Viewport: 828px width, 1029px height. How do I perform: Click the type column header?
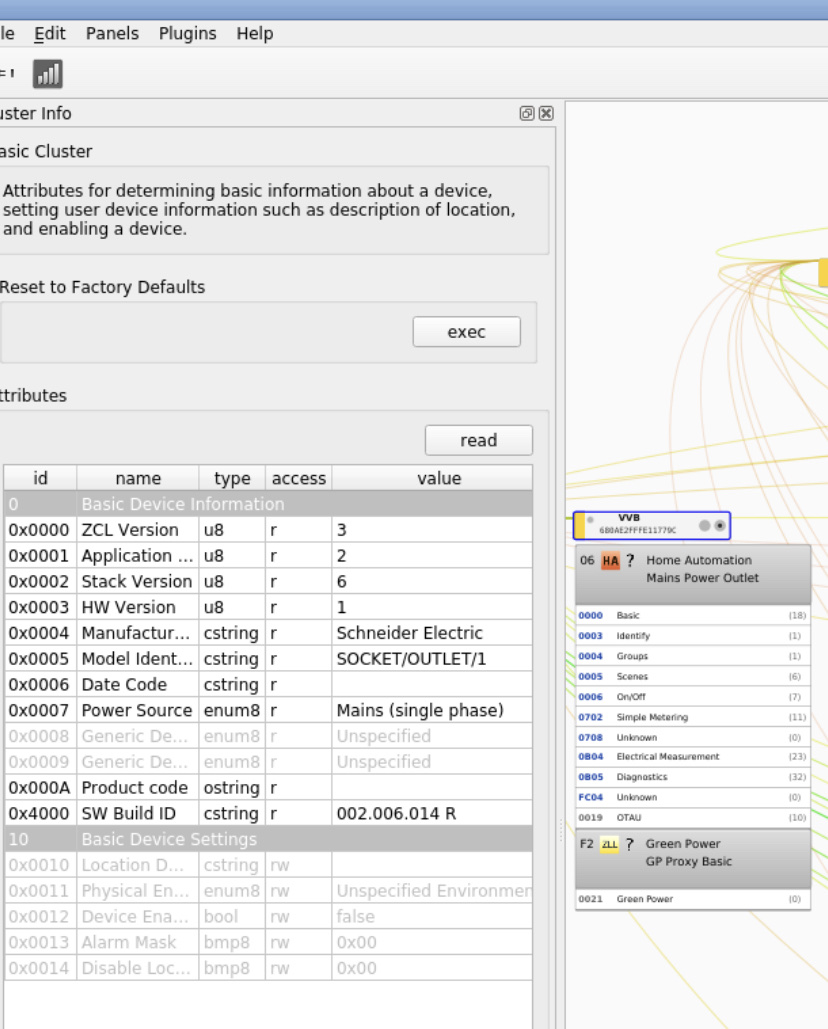pyautogui.click(x=232, y=478)
